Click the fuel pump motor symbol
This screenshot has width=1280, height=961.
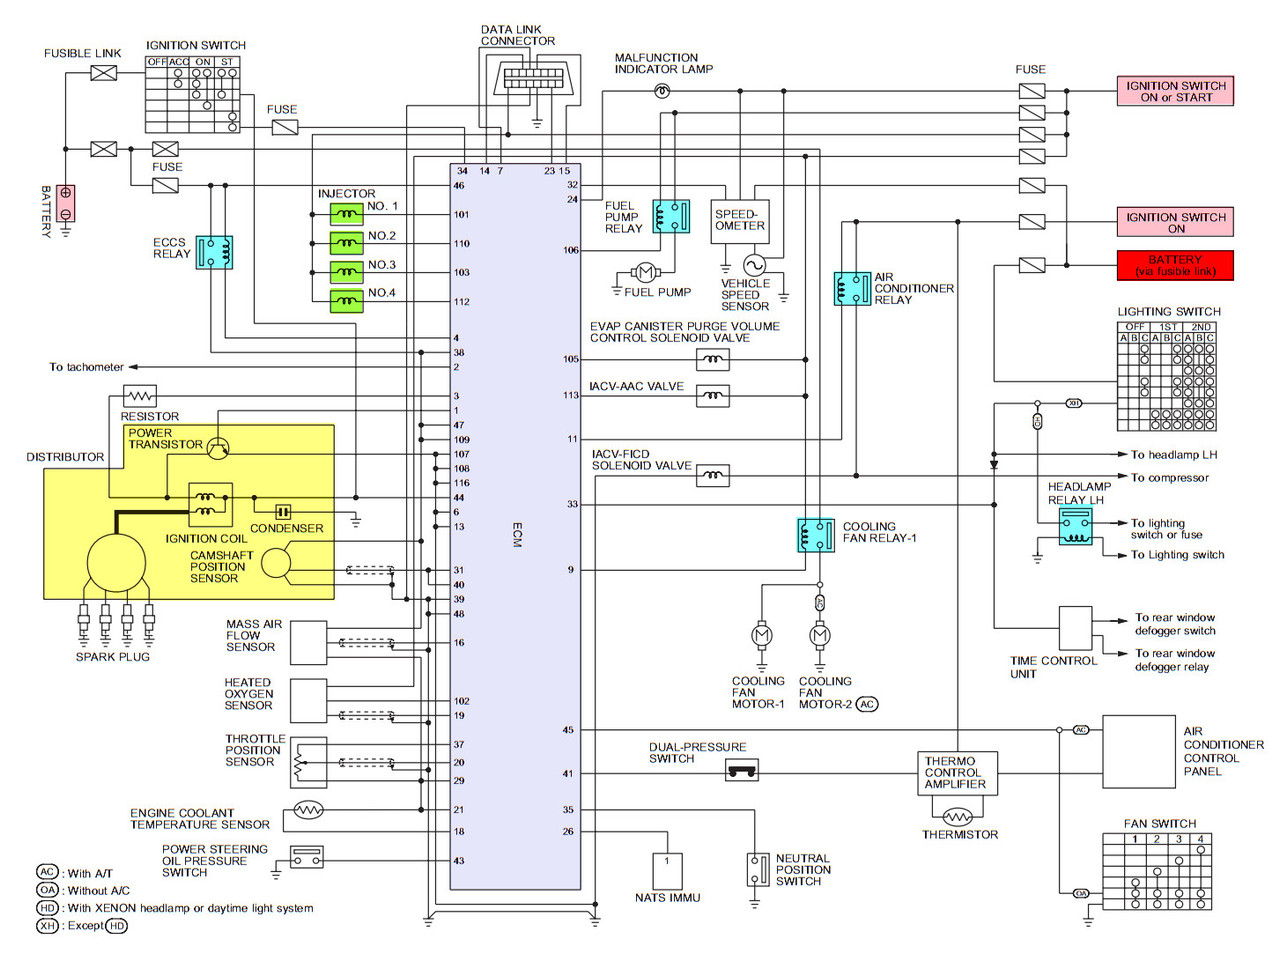645,272
